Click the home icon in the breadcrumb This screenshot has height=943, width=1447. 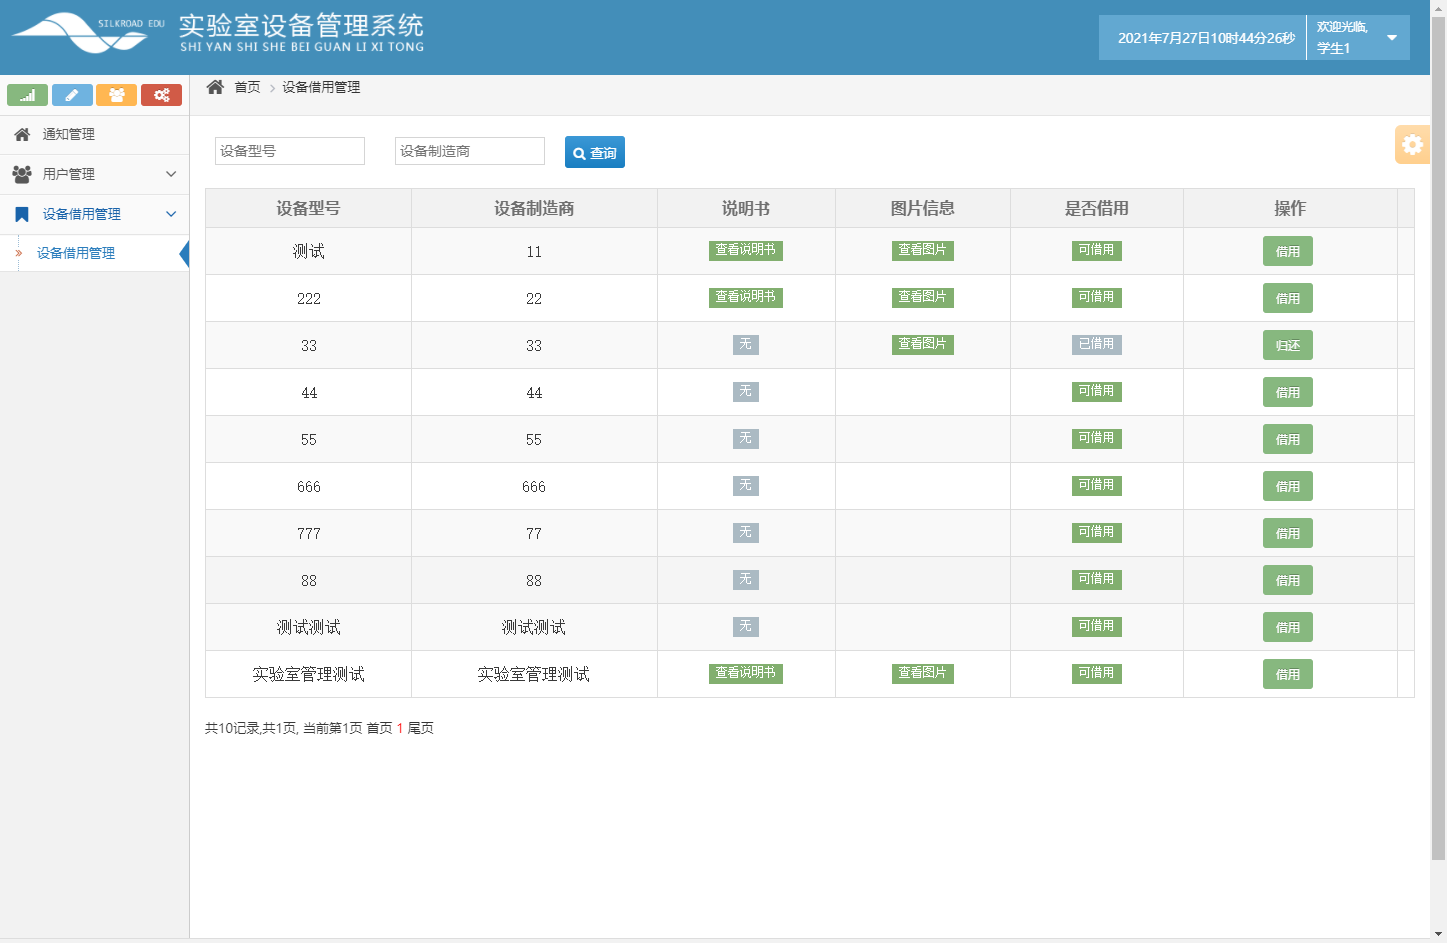214,87
